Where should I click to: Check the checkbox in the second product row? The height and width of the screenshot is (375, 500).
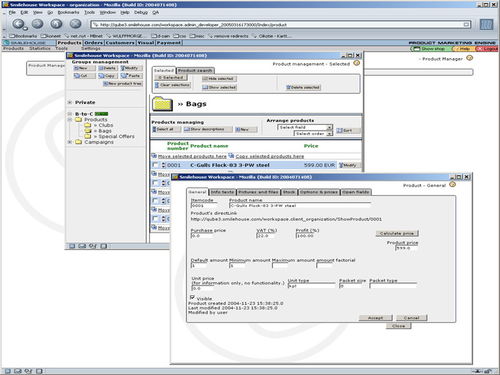click(x=155, y=183)
